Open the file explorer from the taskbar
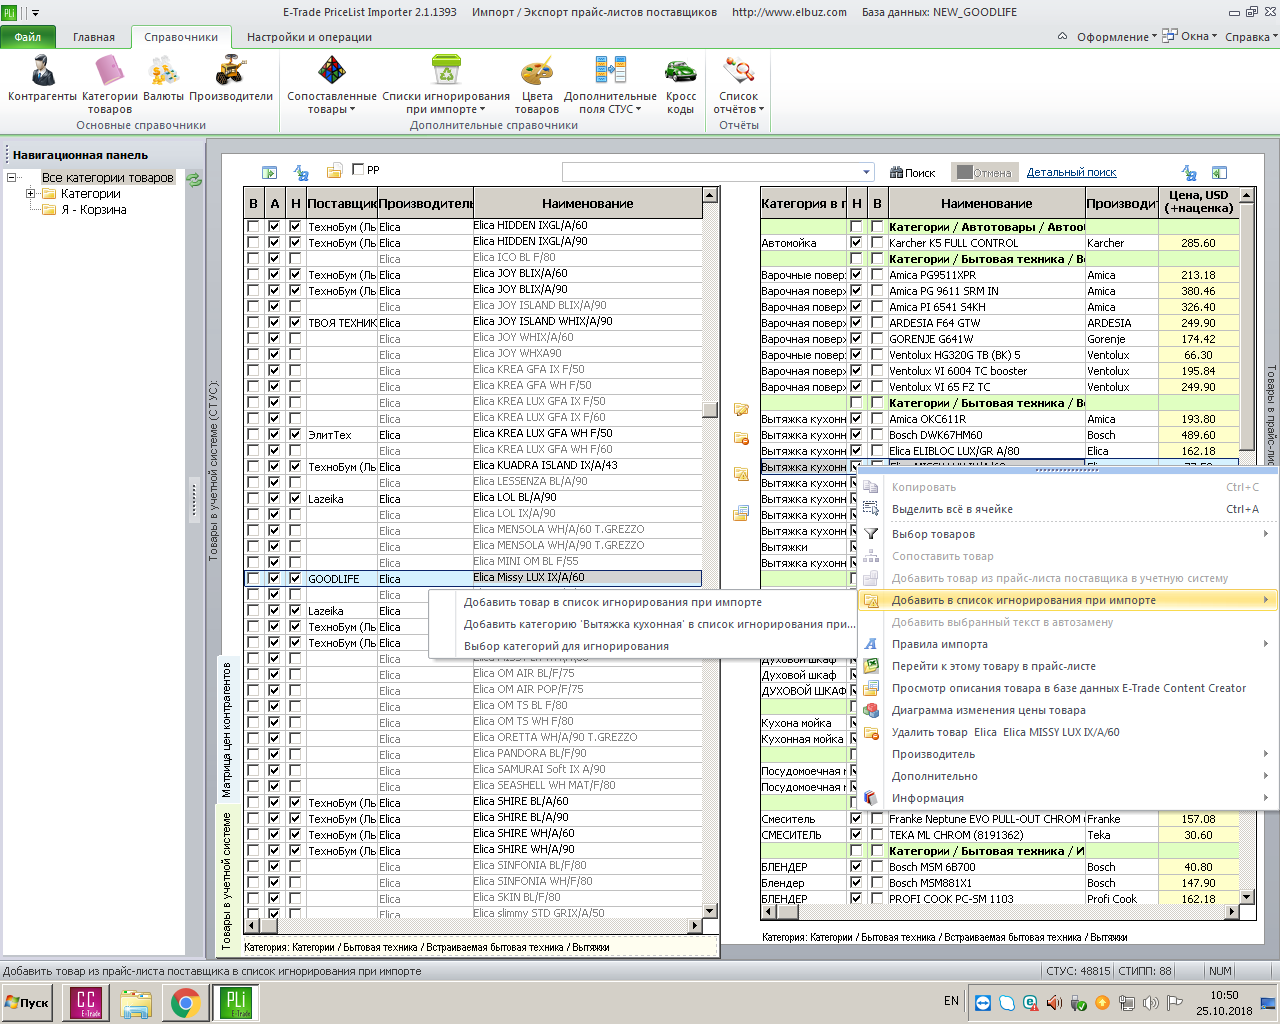The width and height of the screenshot is (1280, 1024). (136, 1003)
